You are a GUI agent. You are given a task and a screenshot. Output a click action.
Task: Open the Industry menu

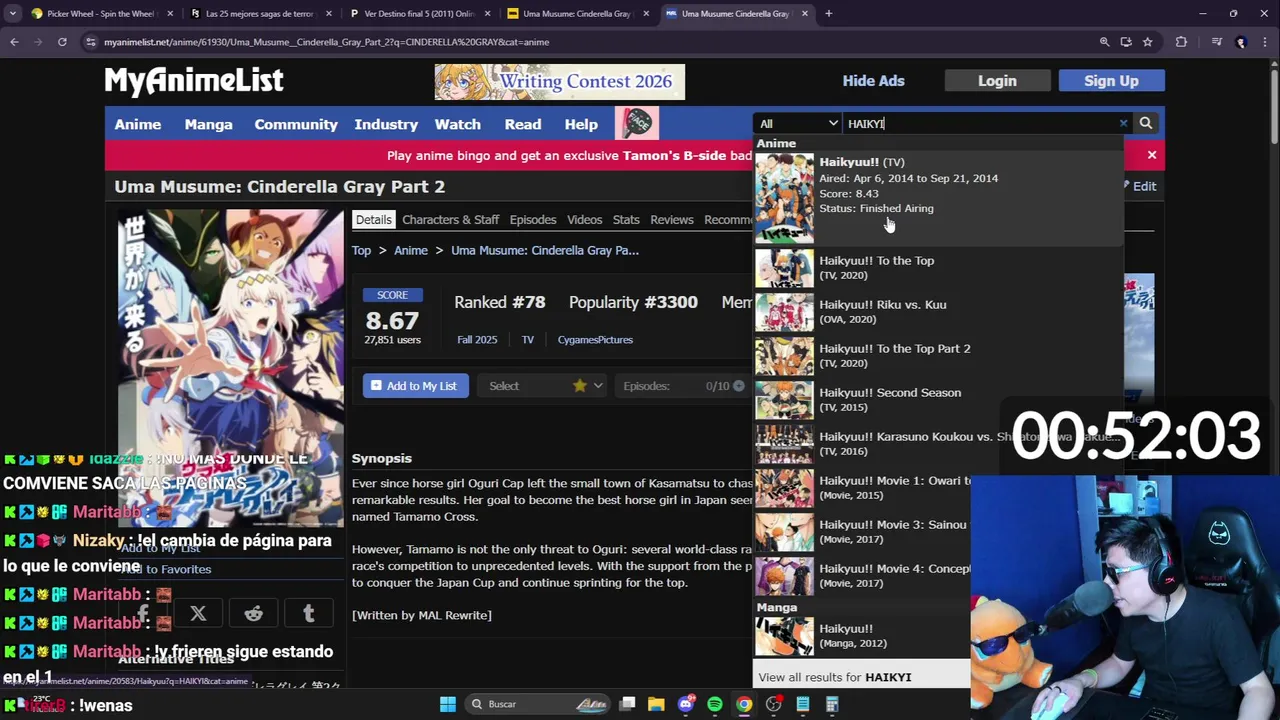coord(386,124)
